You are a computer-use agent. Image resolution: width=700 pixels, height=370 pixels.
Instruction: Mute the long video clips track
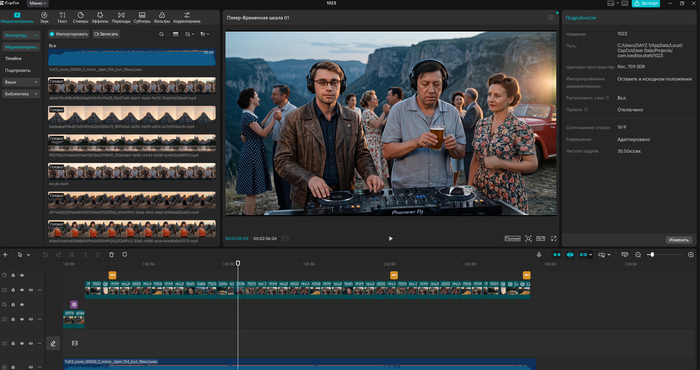click(x=31, y=290)
